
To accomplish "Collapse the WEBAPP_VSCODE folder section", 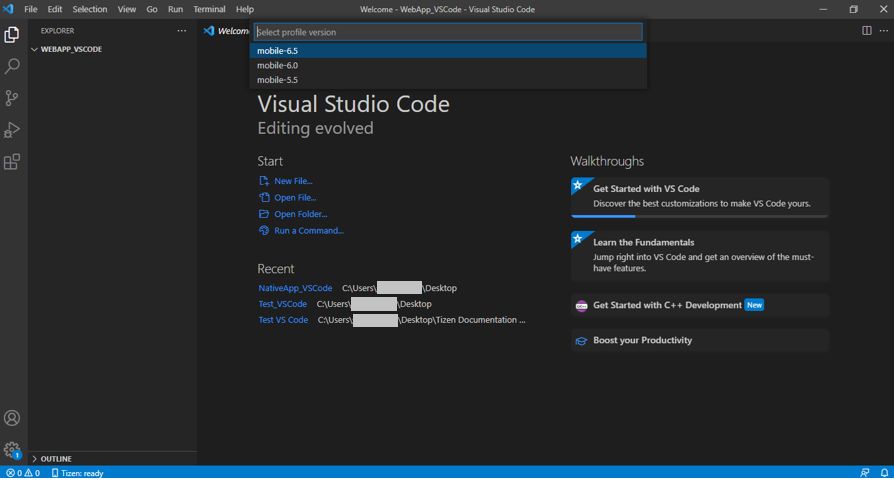I will click(70, 49).
